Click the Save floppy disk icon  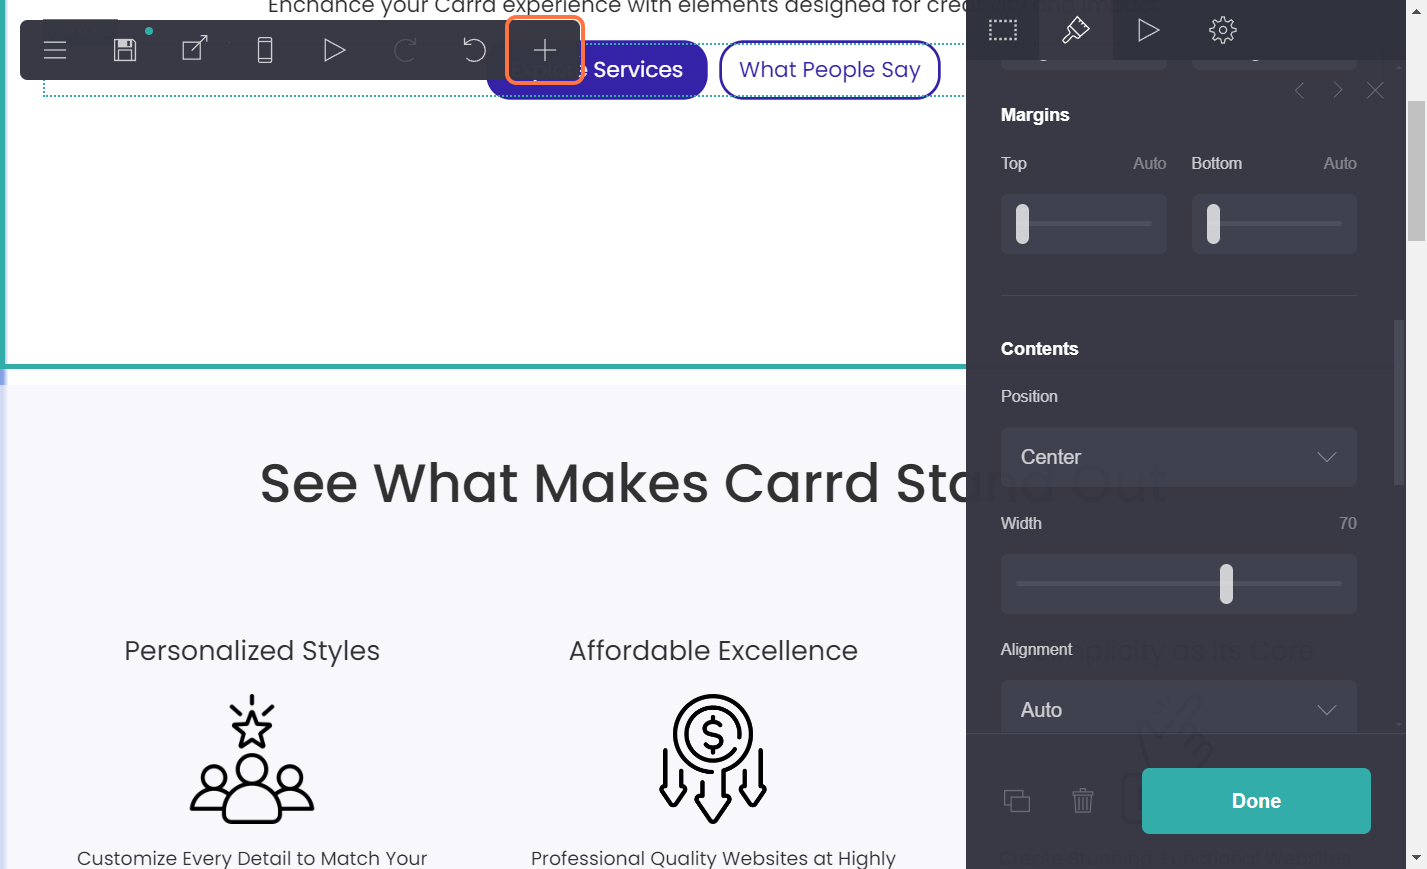125,50
